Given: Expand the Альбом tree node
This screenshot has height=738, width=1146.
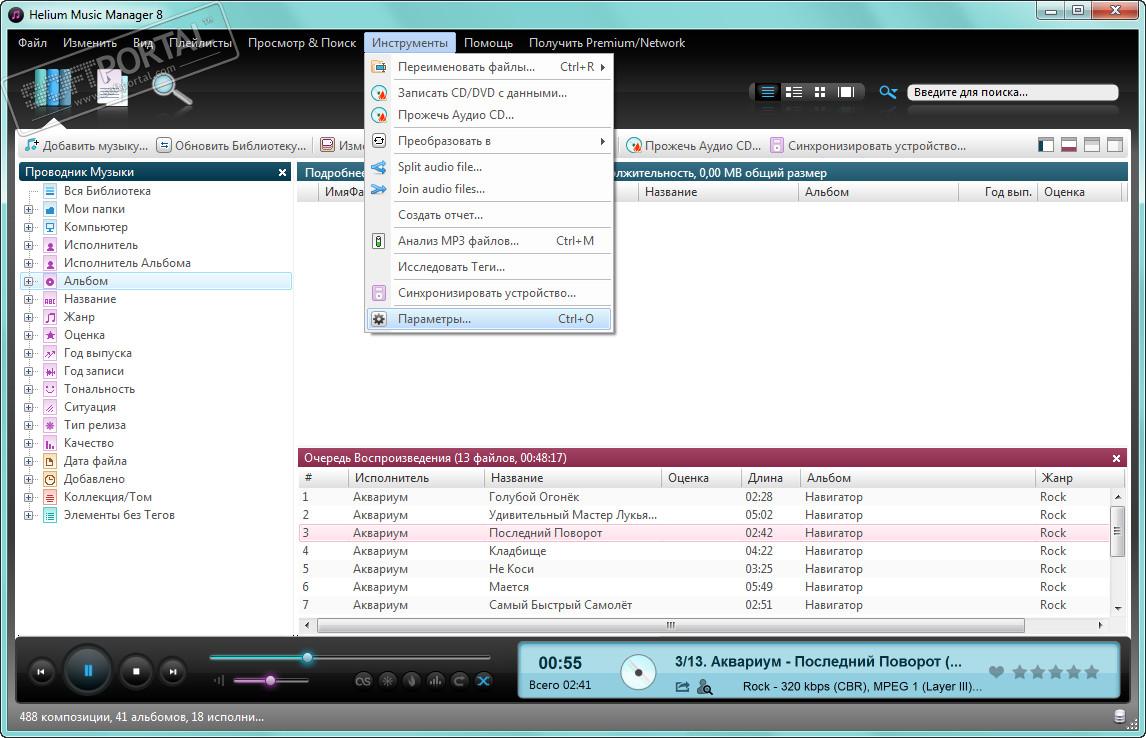Looking at the screenshot, I should [x=29, y=281].
